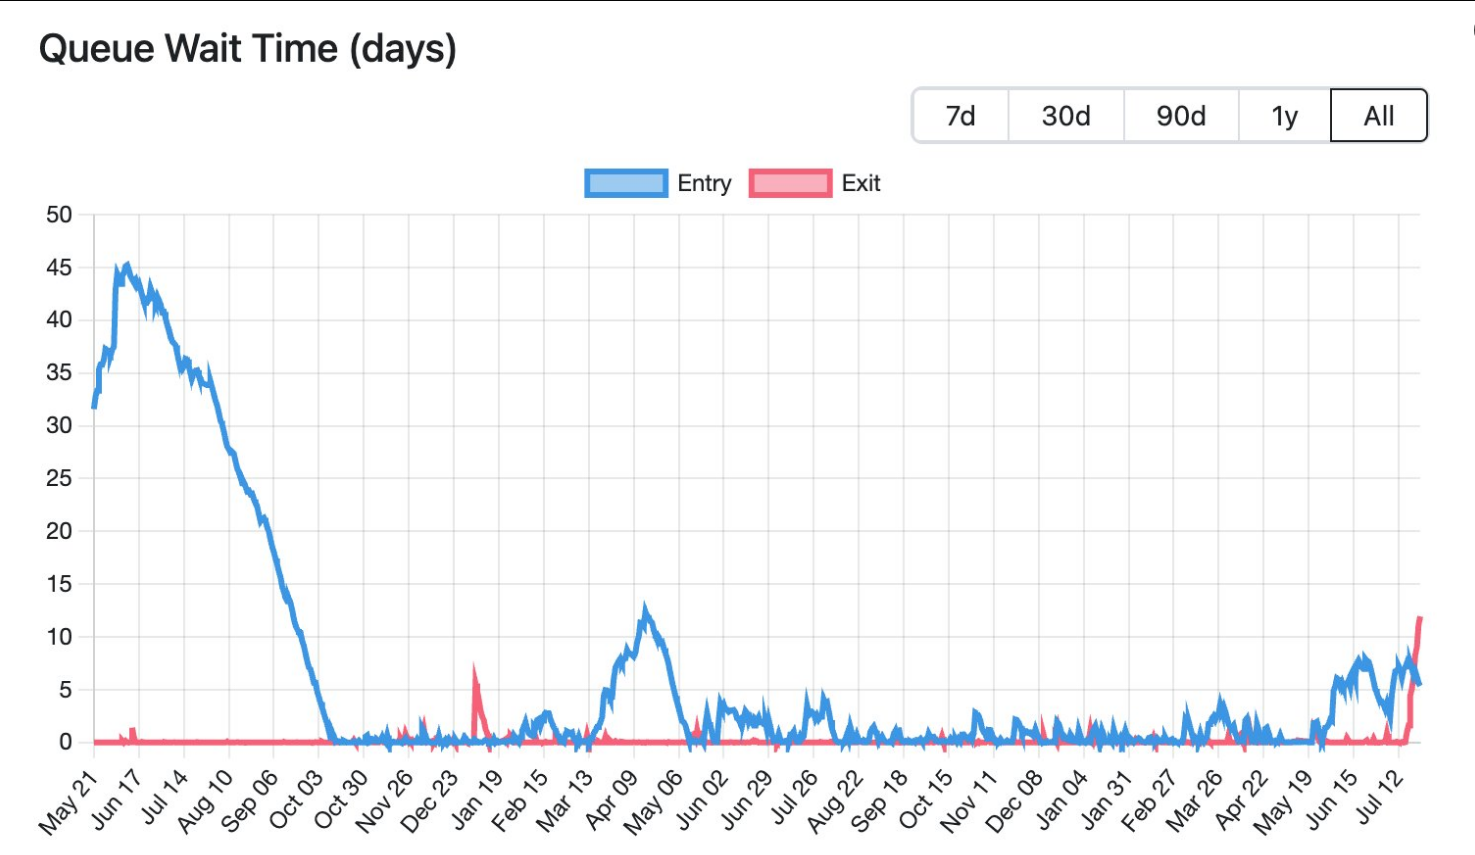Viewport: 1475px width, 855px height.
Task: Click the Exit spike at the chart's right end
Action: pyautogui.click(x=1419, y=620)
